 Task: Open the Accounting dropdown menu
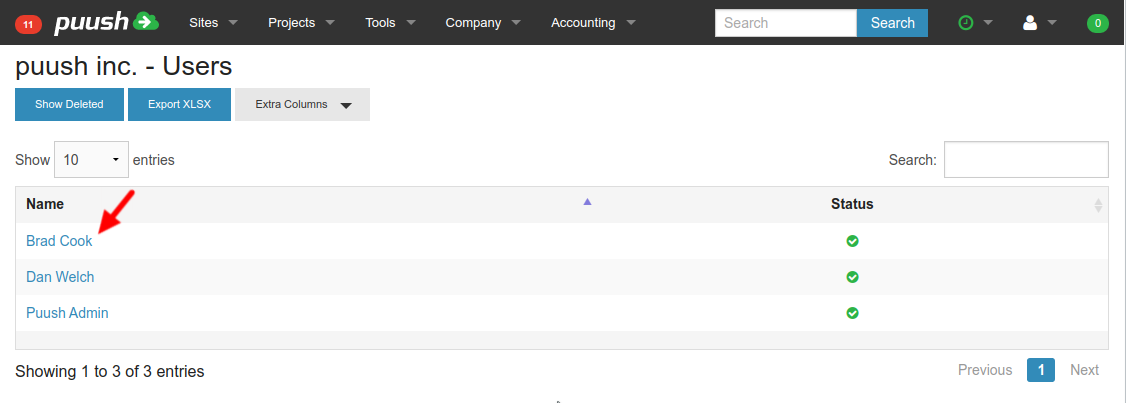tap(593, 22)
